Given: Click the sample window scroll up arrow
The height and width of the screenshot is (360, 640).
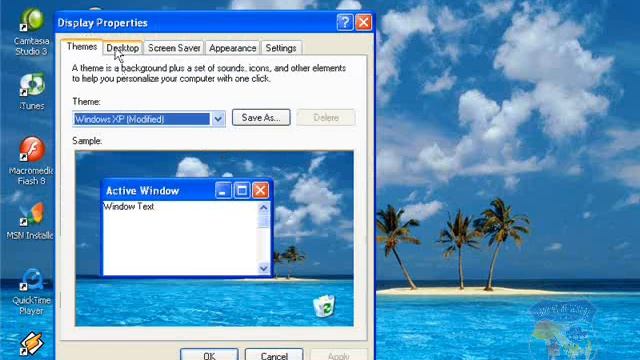Looking at the screenshot, I should point(264,207).
